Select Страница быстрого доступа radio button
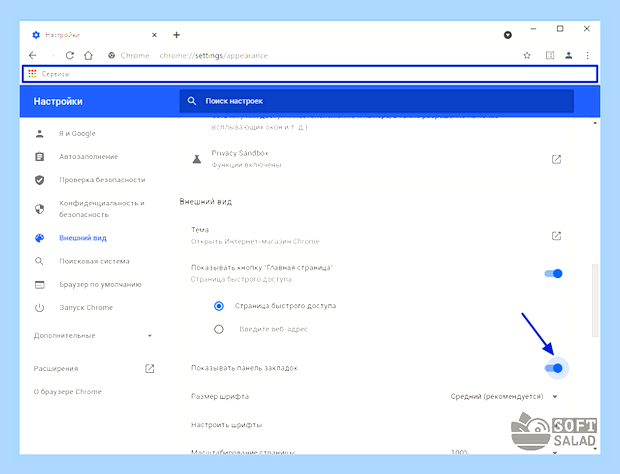This screenshot has width=620, height=474. coord(219,306)
